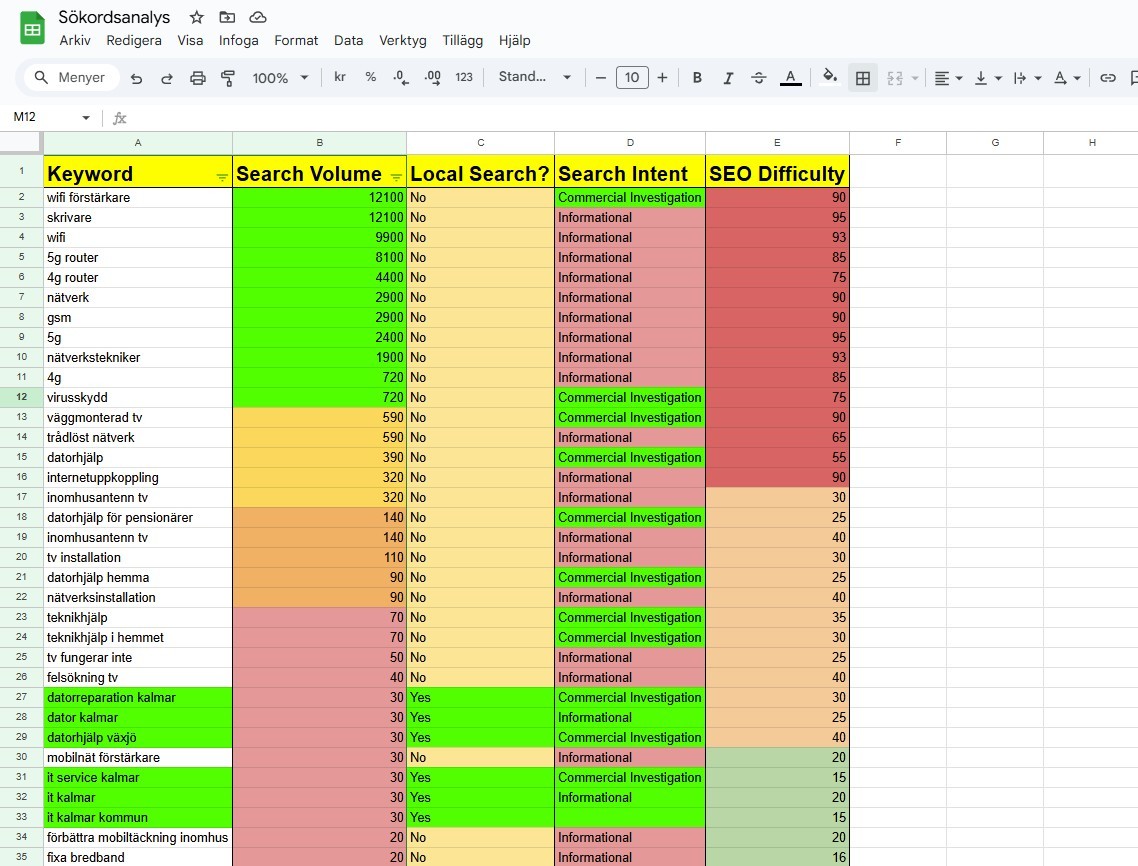
Task: Open the Search Volume filter icon
Action: coord(396,176)
